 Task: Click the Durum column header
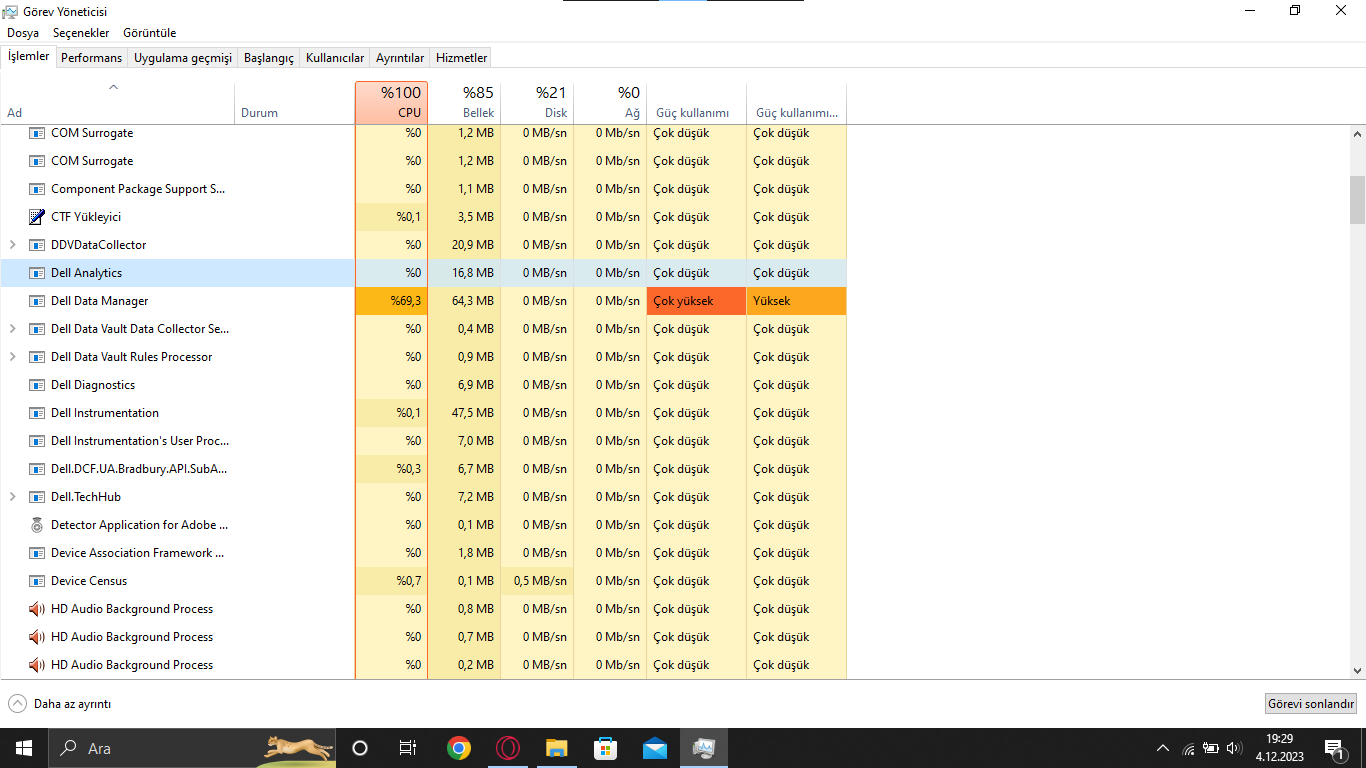point(295,103)
